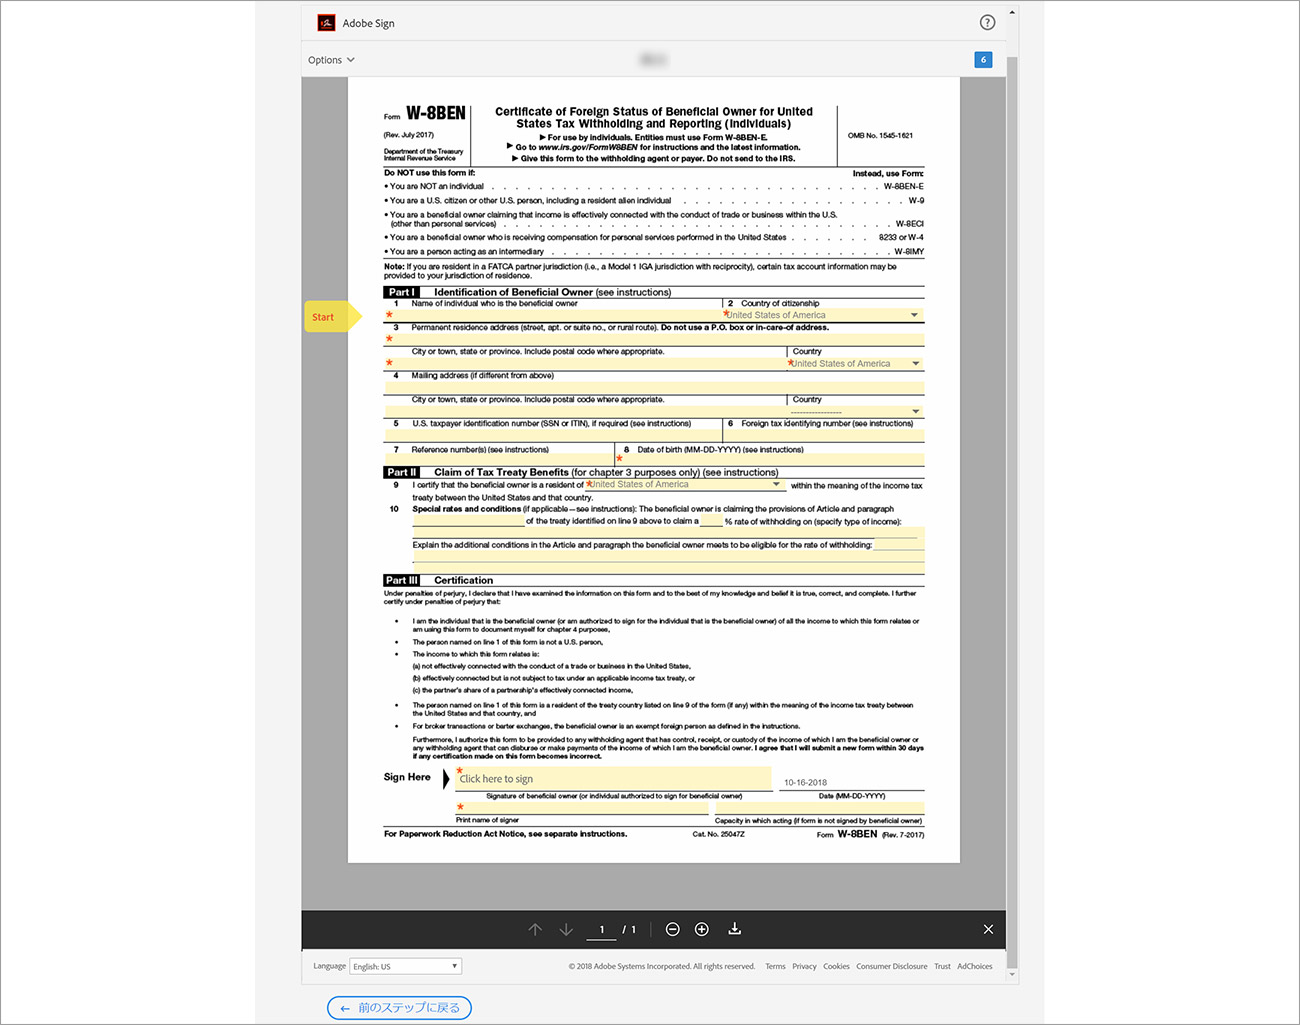Viewport: 1300px width, 1025px height.
Task: Zoom in using the plus icon
Action: (702, 930)
